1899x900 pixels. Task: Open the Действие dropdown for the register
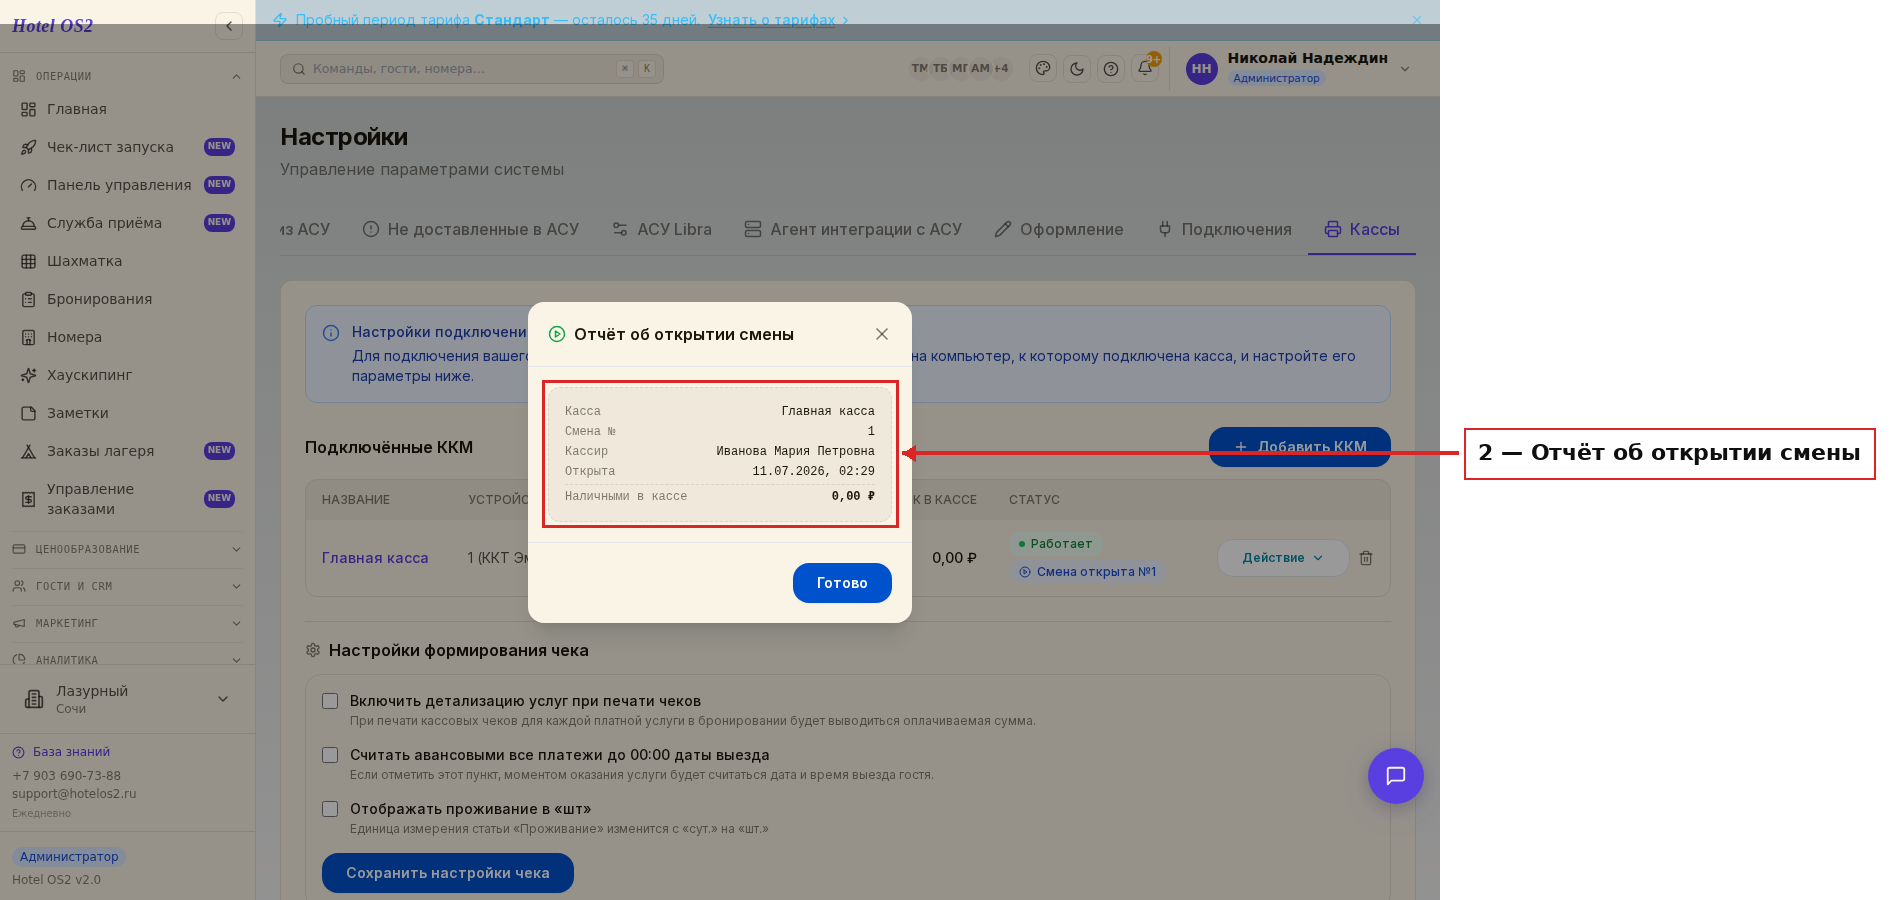click(1283, 558)
